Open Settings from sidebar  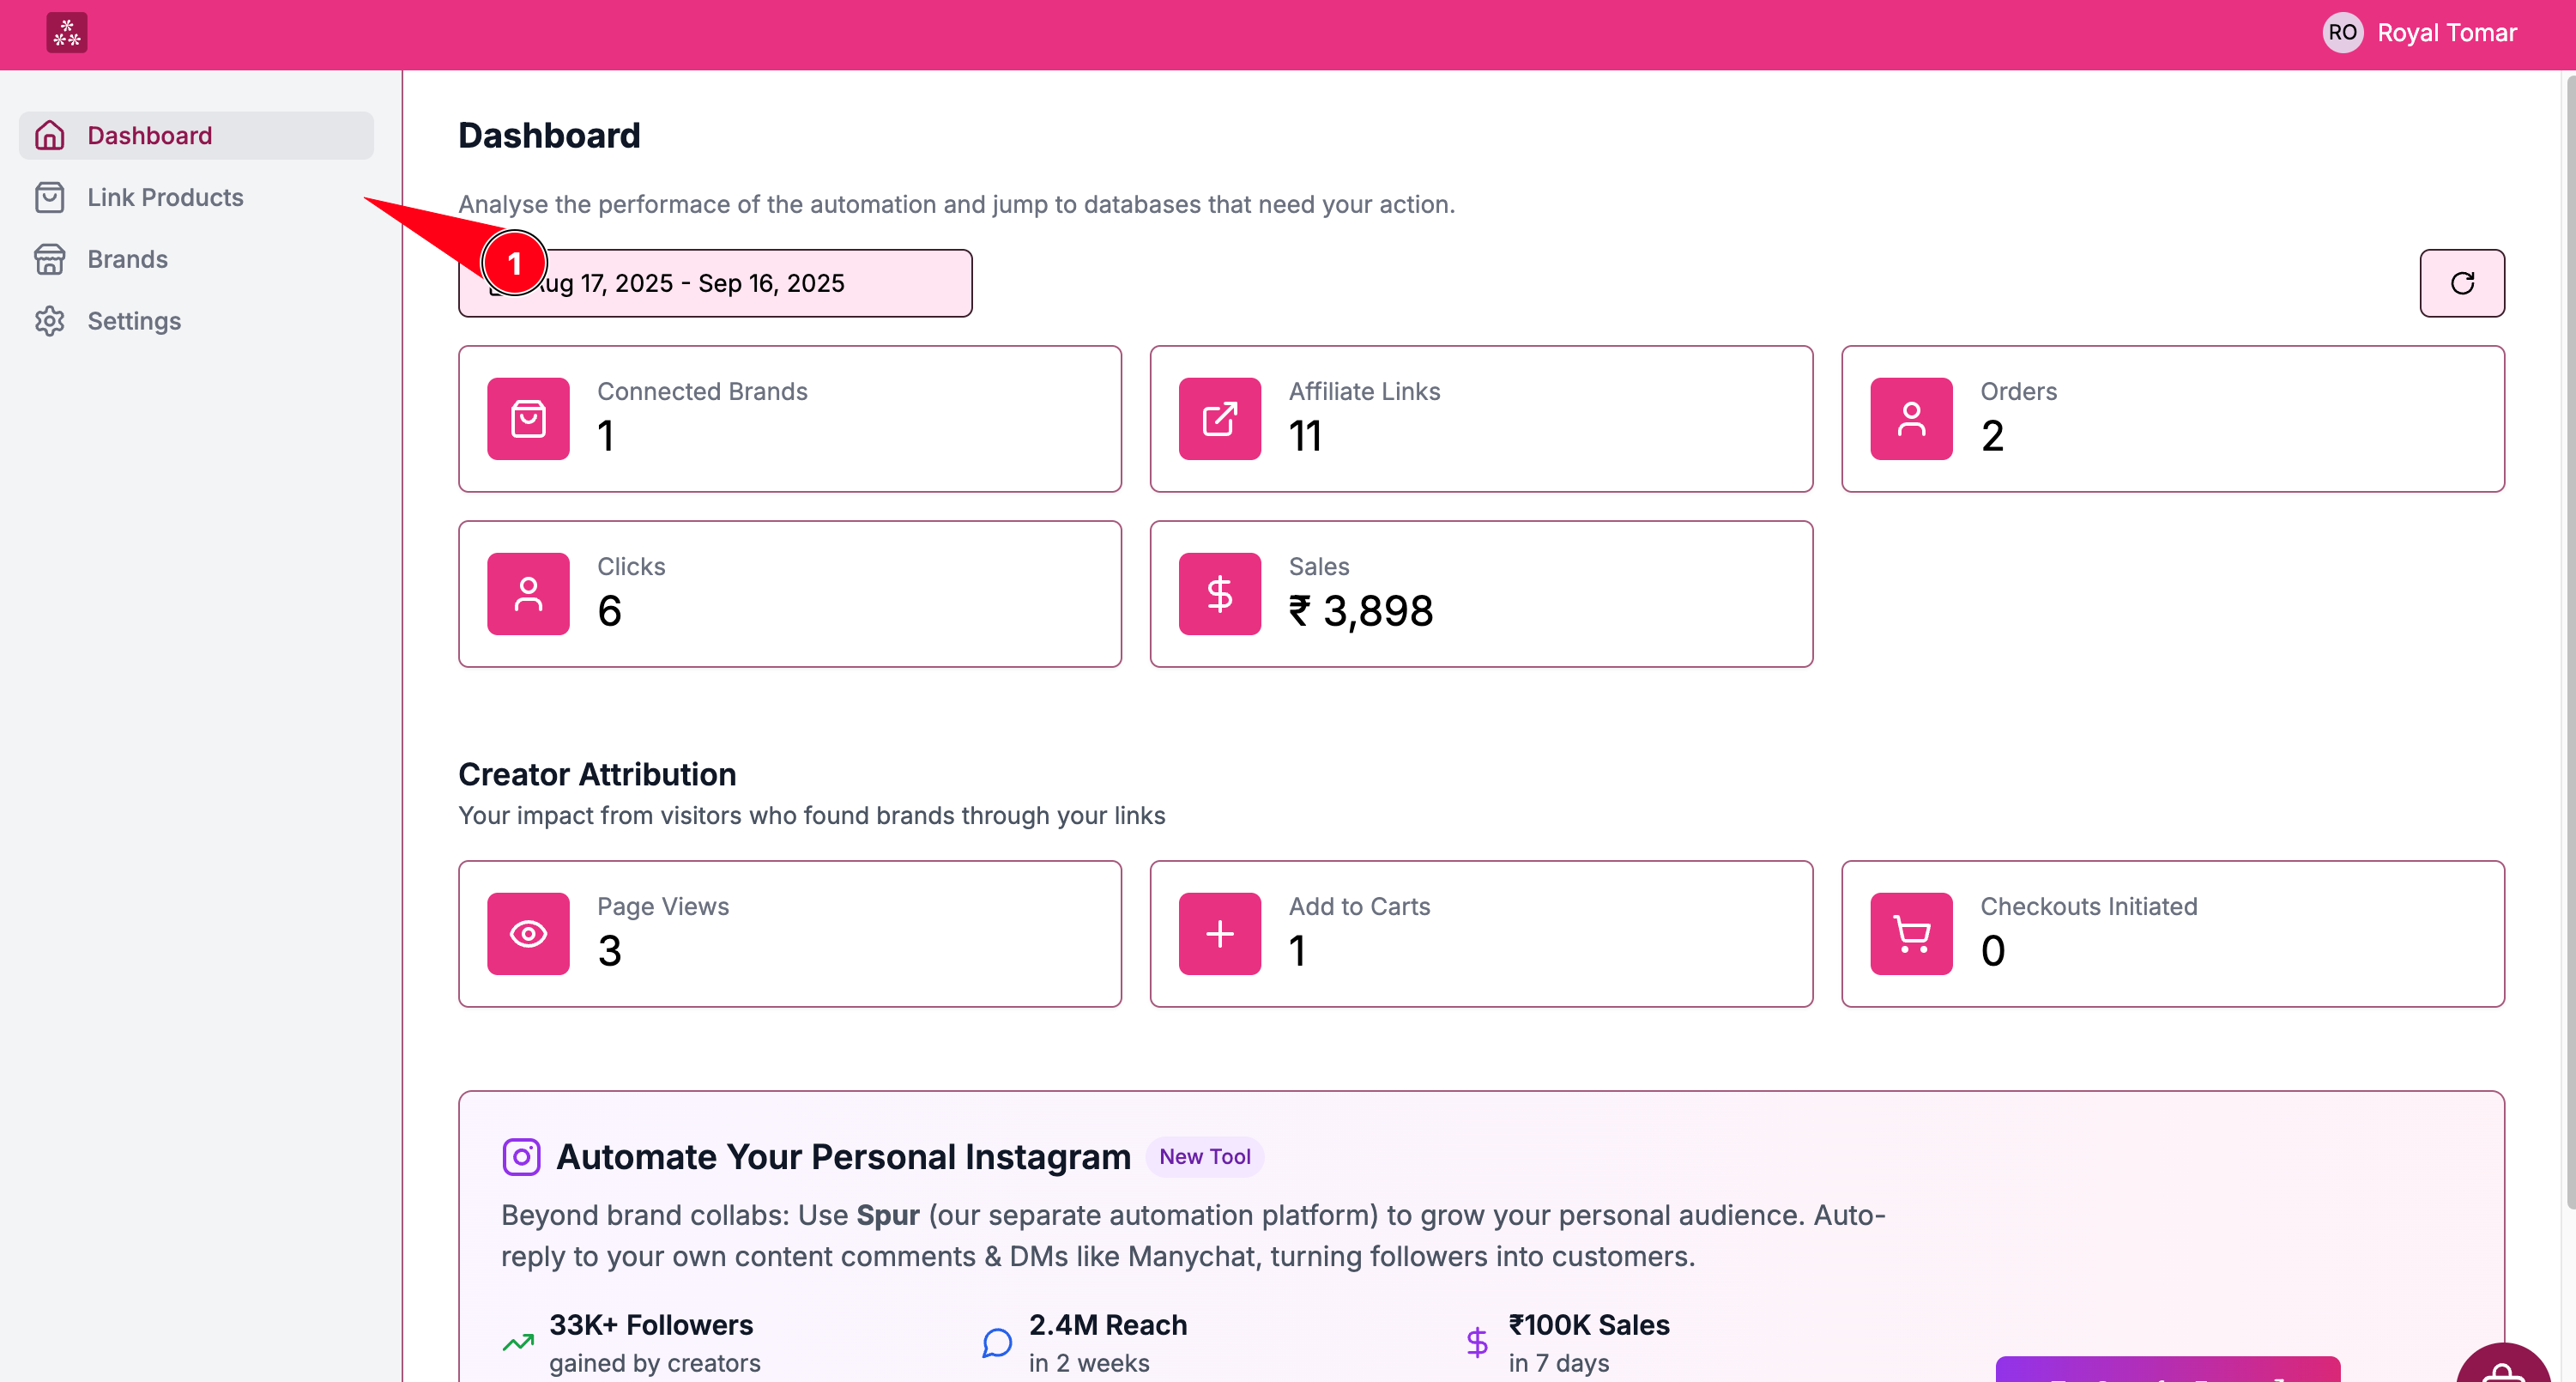(134, 321)
